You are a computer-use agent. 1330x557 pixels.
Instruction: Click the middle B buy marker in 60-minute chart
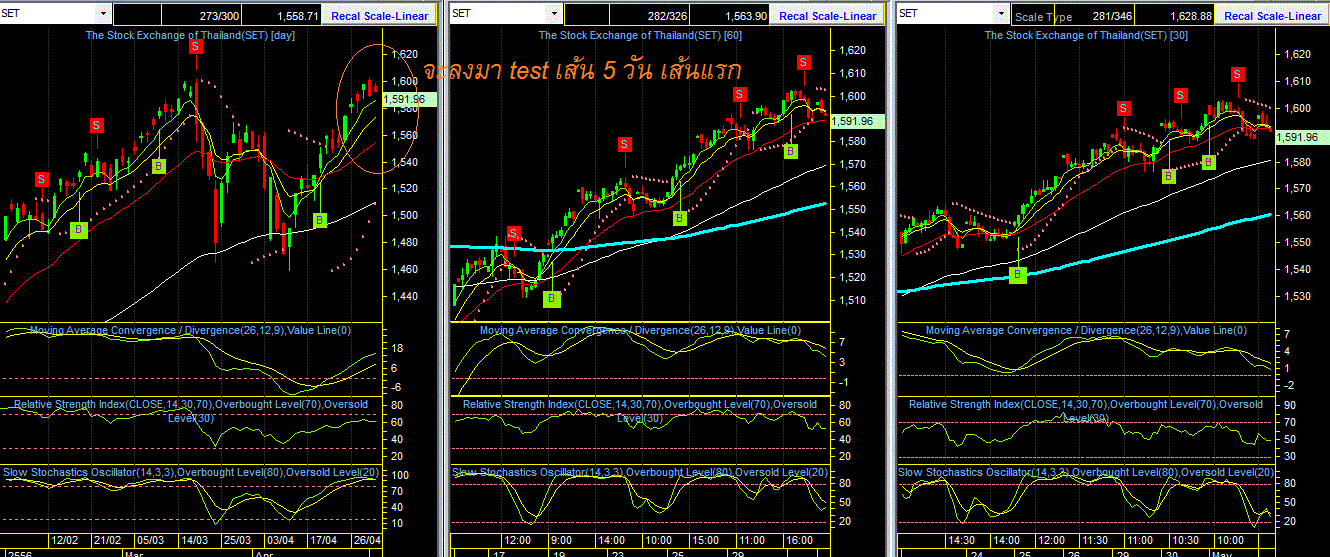[679, 217]
